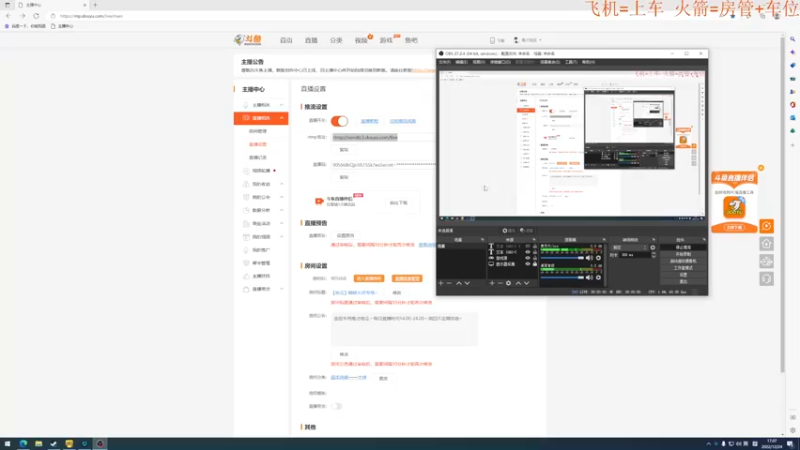Viewport: 800px width, 450px height.
Task: Open source properties gear in OBS Sources panel
Action: 509,283
